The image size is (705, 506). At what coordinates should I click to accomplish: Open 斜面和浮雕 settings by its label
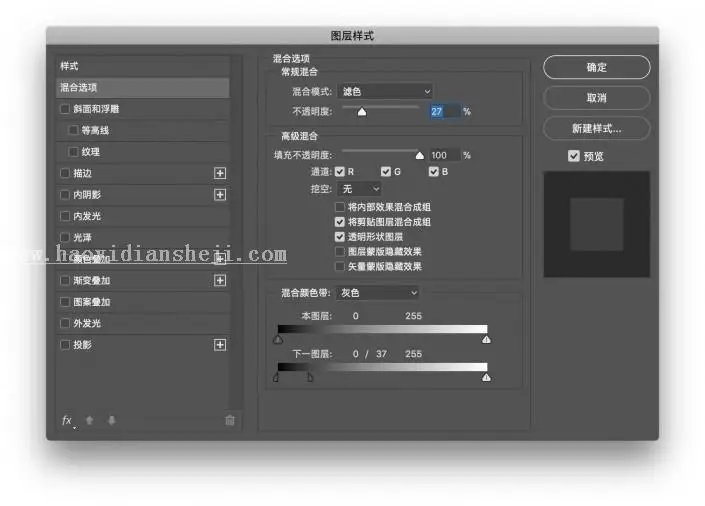coord(96,109)
